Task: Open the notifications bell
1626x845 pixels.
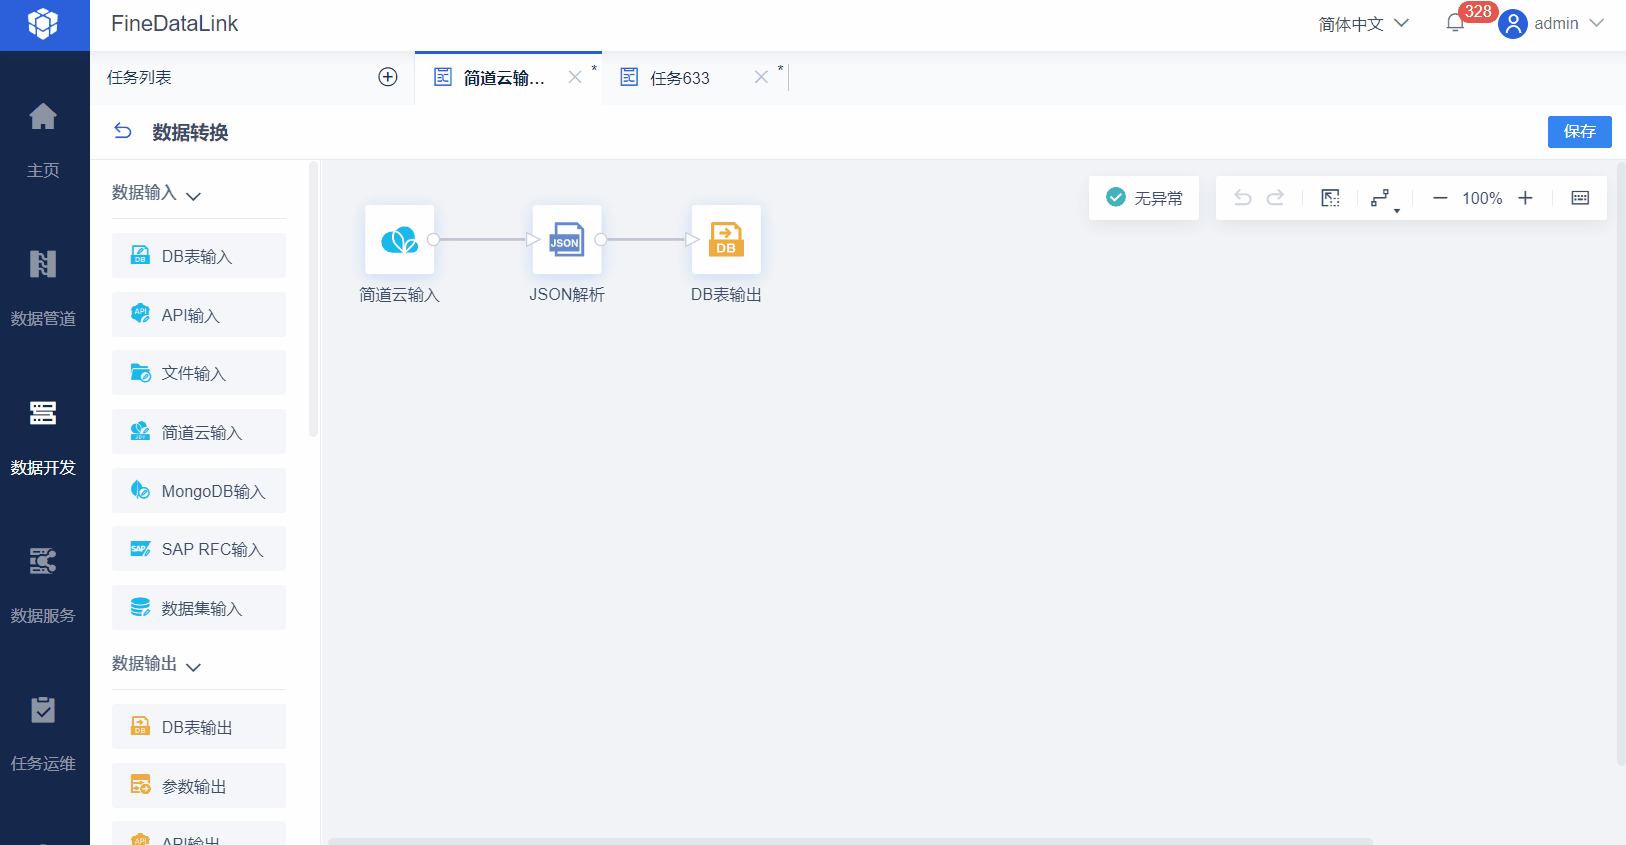Action: tap(1455, 23)
